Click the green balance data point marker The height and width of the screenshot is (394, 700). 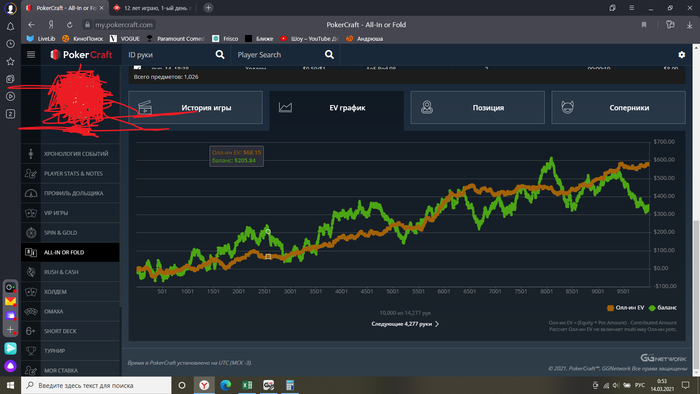[268, 231]
